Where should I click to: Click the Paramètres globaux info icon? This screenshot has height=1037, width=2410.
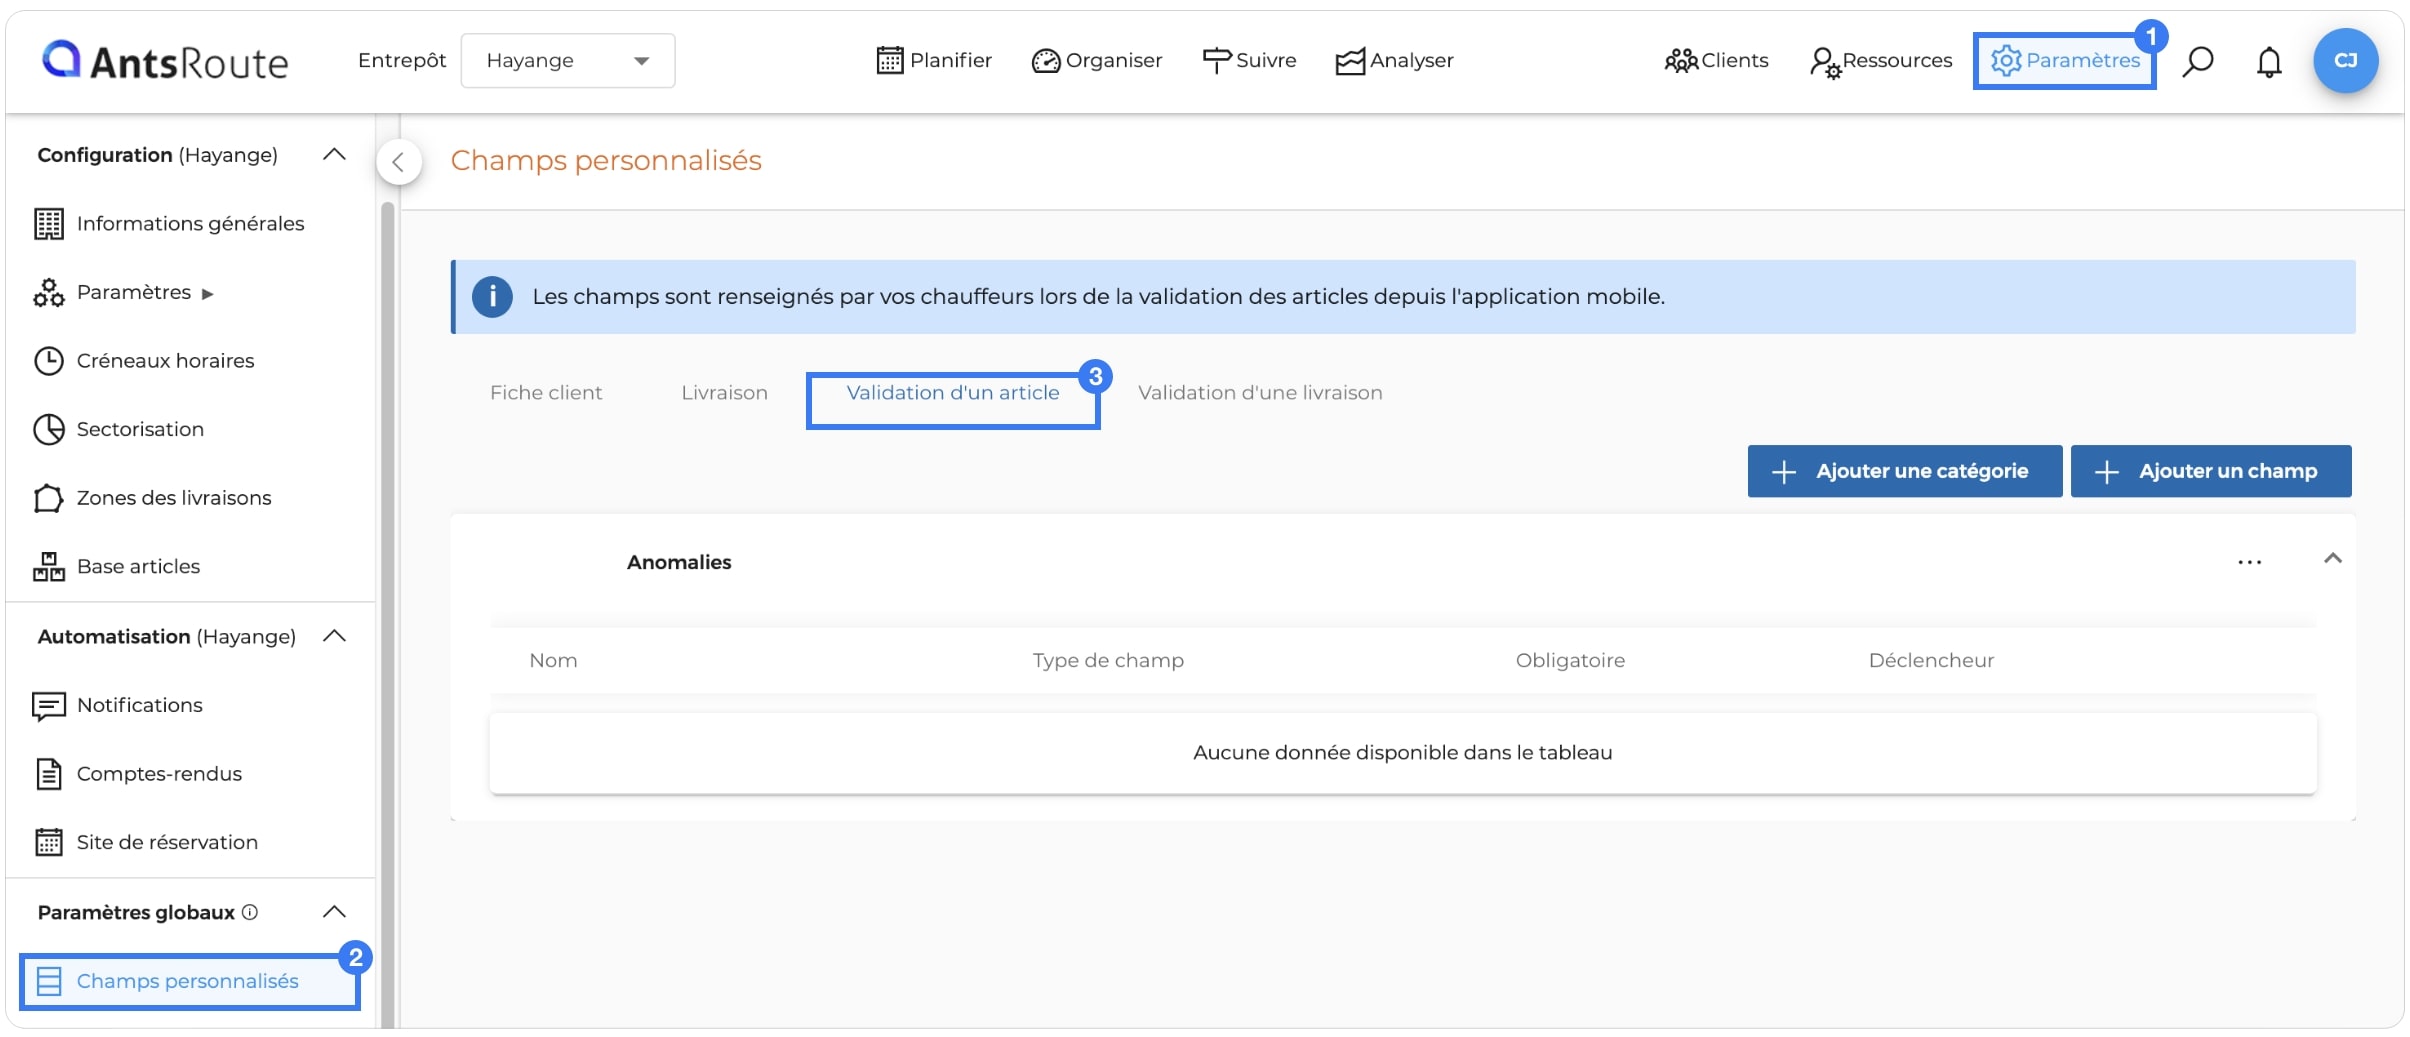(250, 912)
